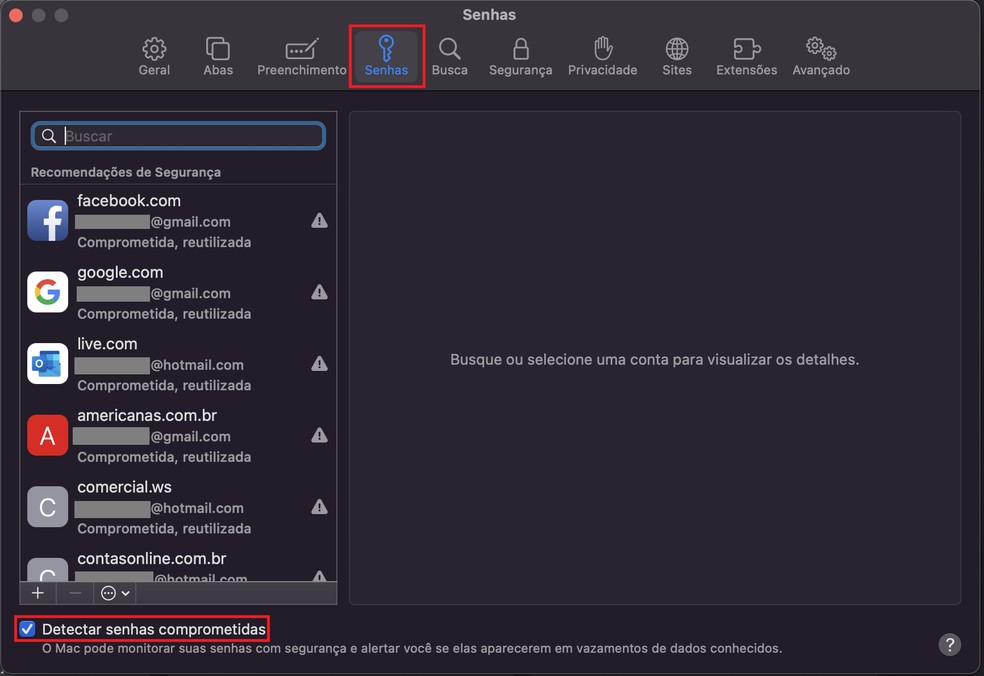Select the facebook.com password entry
The height and width of the screenshot is (676, 984).
[x=178, y=221]
